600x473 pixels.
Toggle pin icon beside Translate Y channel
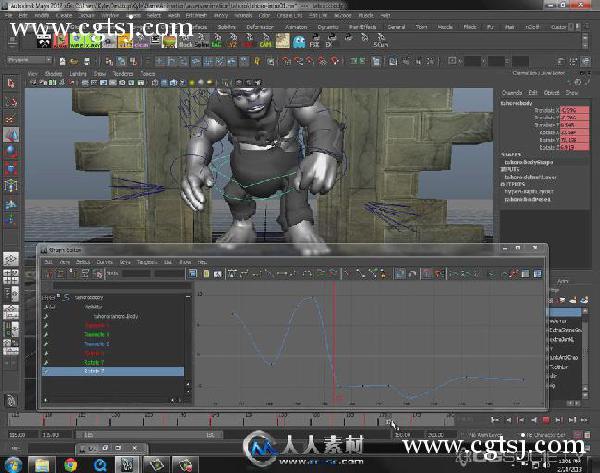pyautogui.click(x=46, y=334)
